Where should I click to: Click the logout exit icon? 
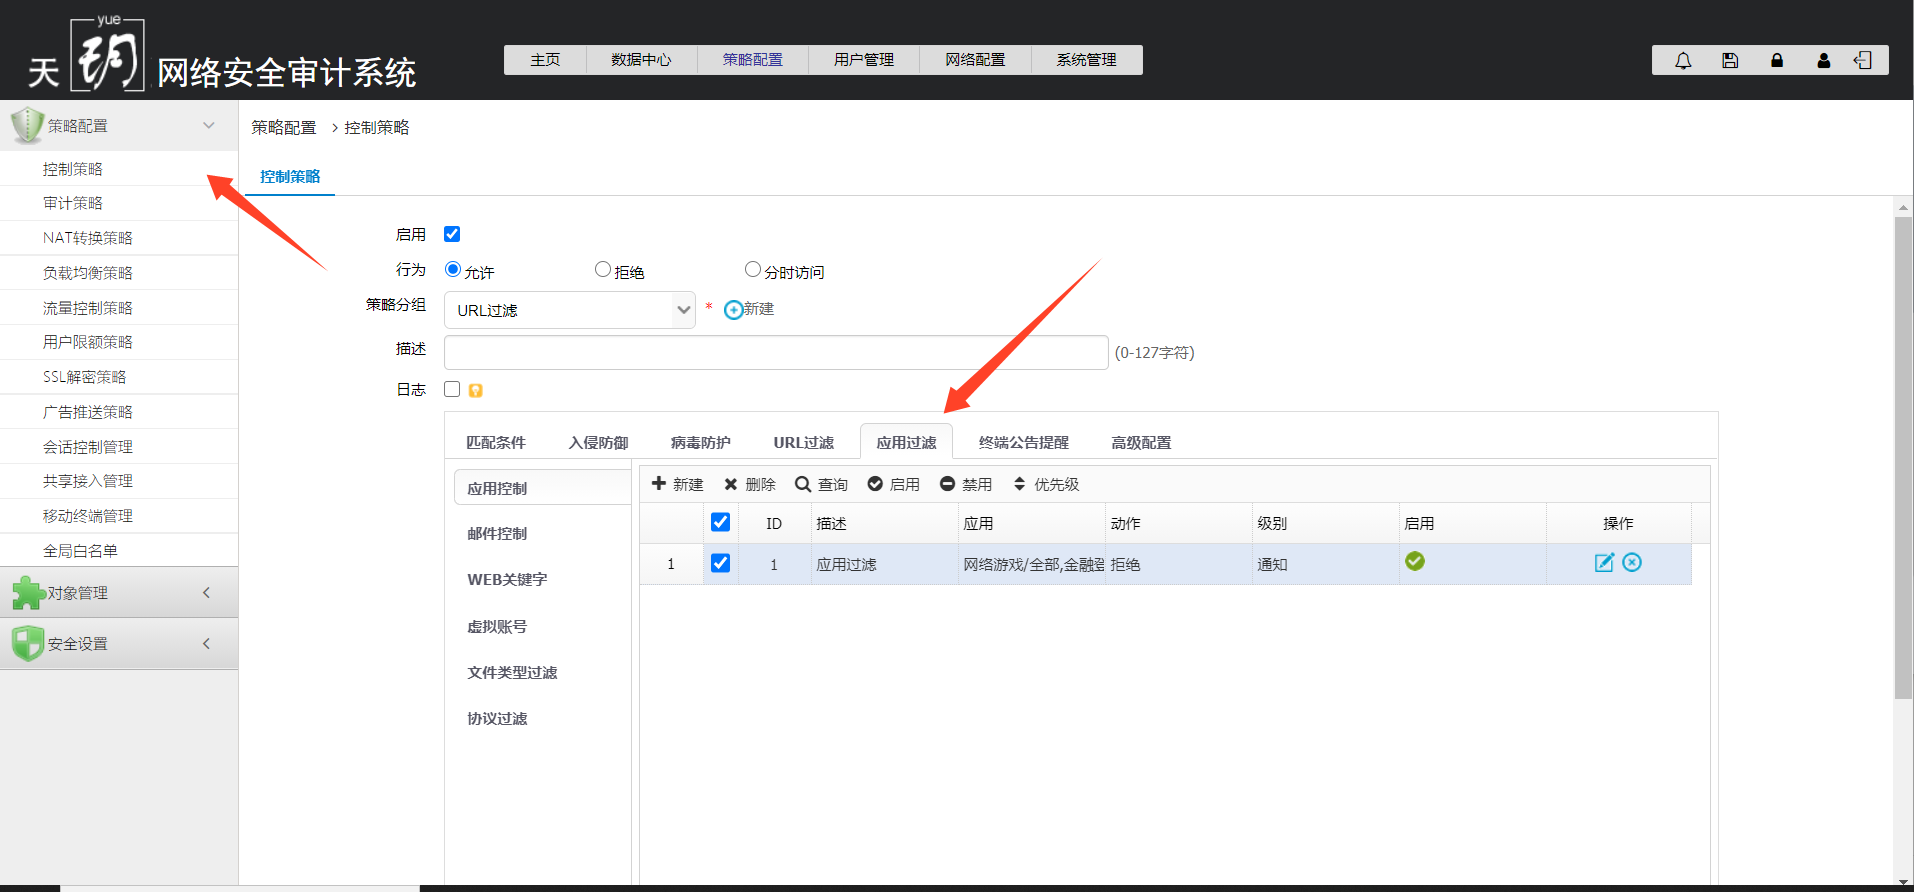point(1863,60)
